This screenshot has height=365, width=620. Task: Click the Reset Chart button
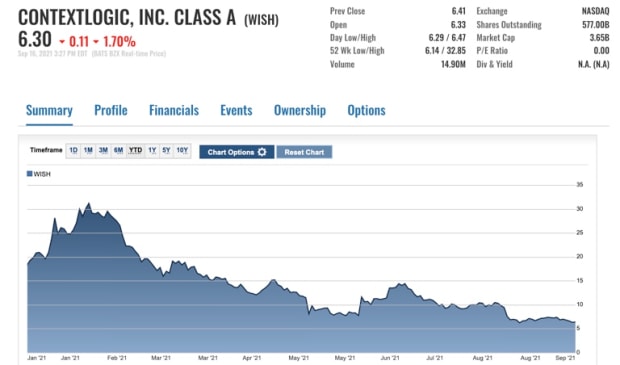coord(304,152)
